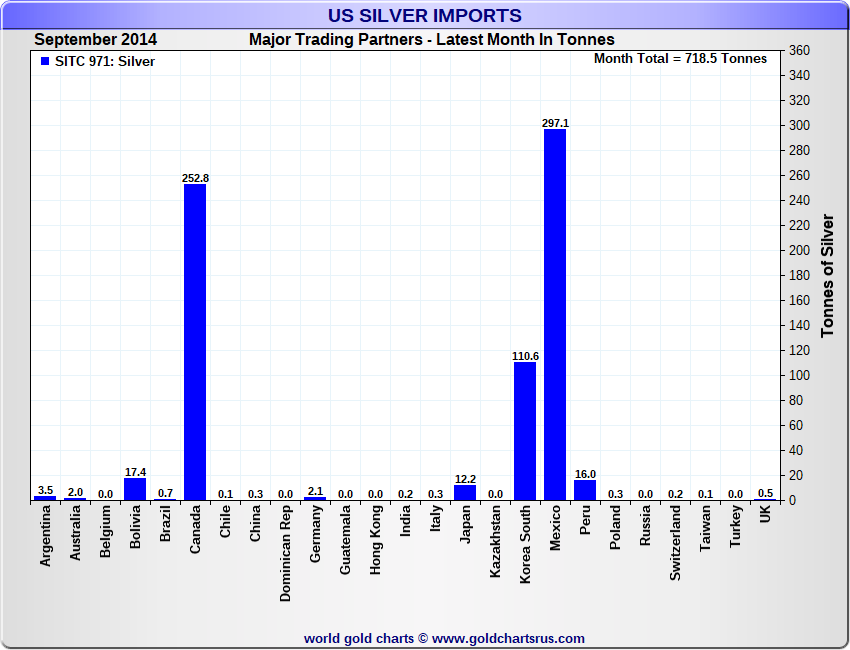Screen dimensions: 850x650
Task: Click the Tonnes of Silver axis title
Action: coord(827,275)
